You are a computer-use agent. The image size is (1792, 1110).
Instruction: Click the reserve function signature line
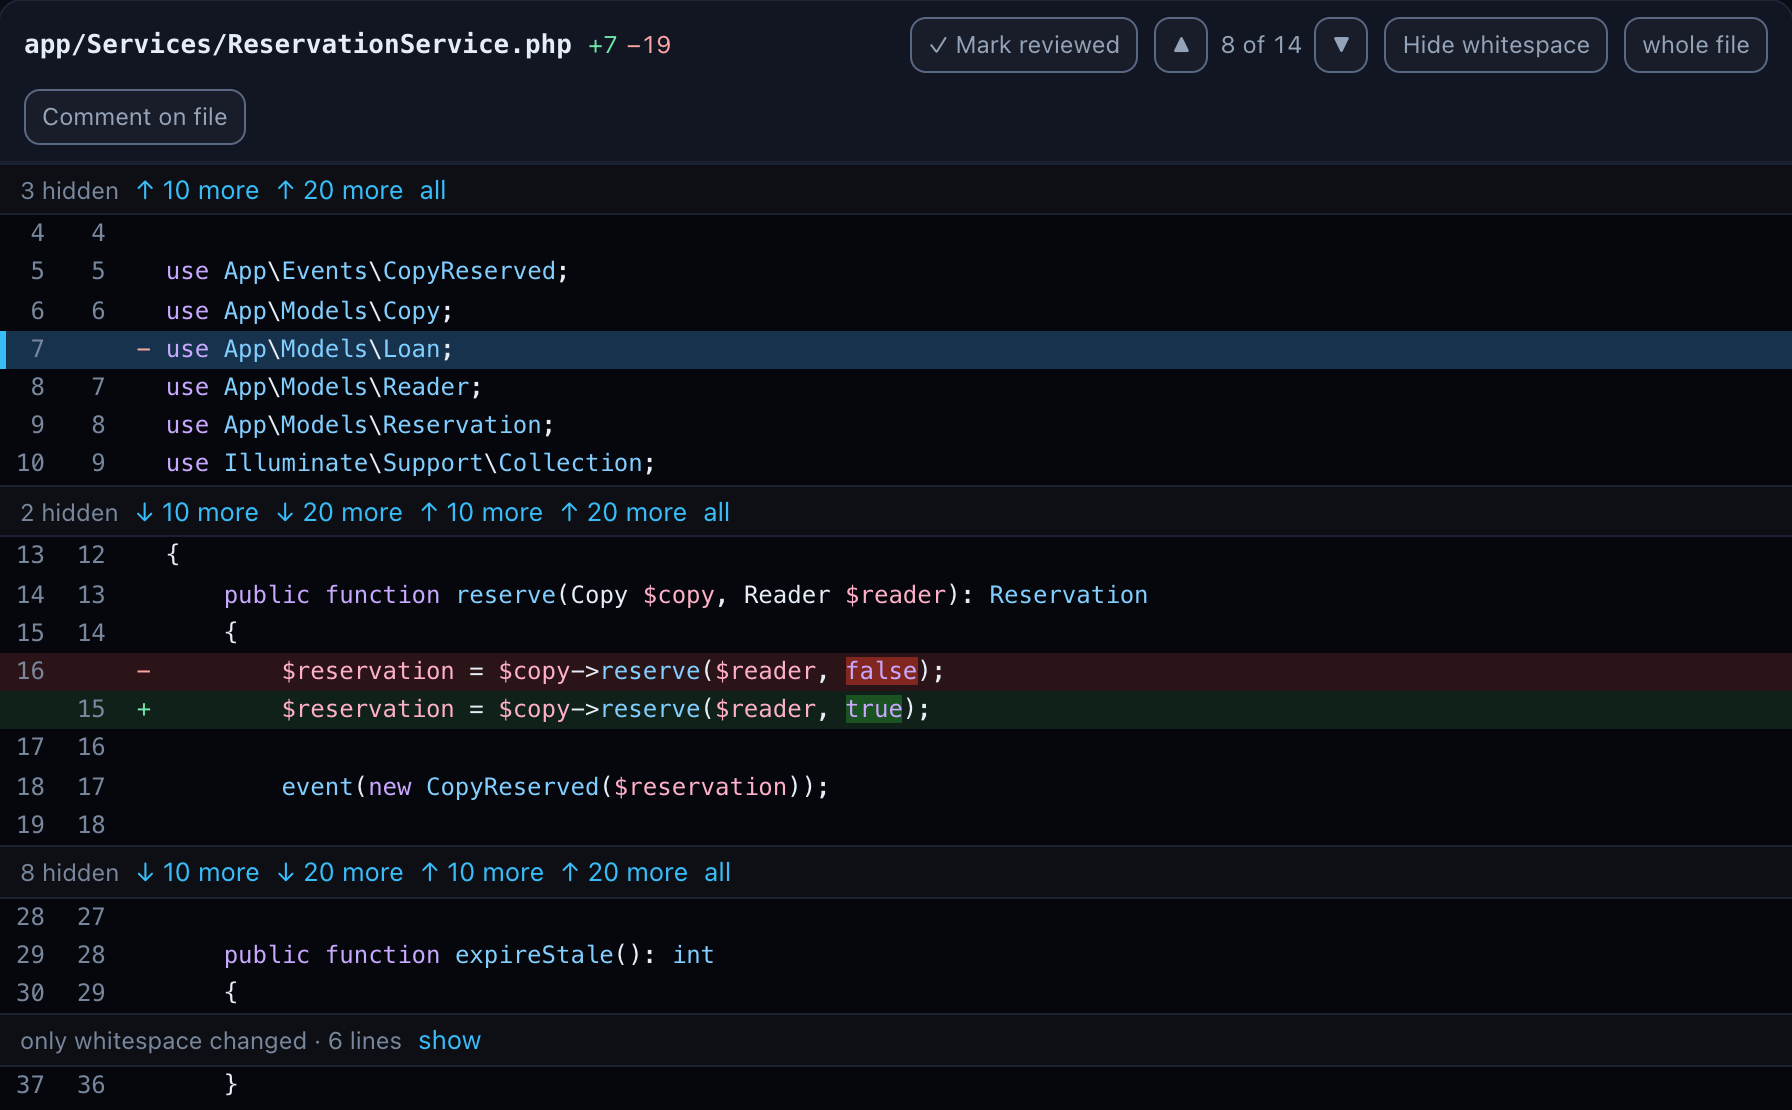click(x=896, y=595)
